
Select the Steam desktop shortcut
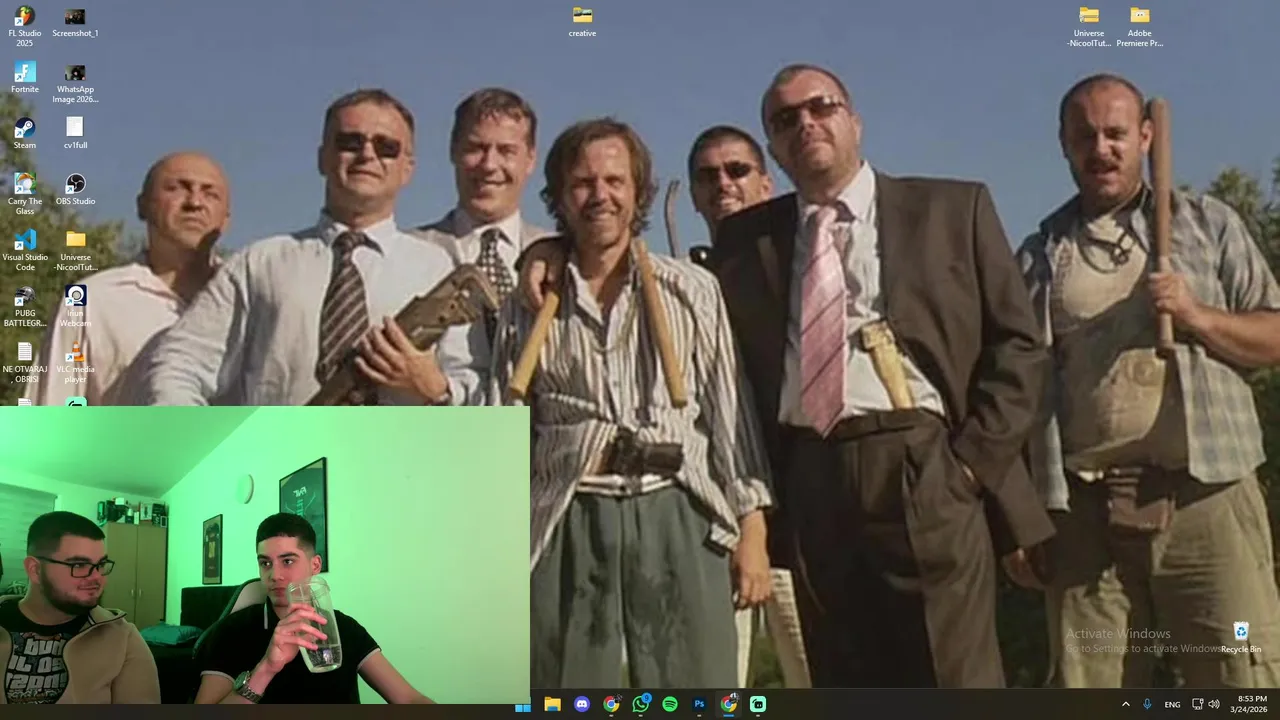pyautogui.click(x=24, y=135)
